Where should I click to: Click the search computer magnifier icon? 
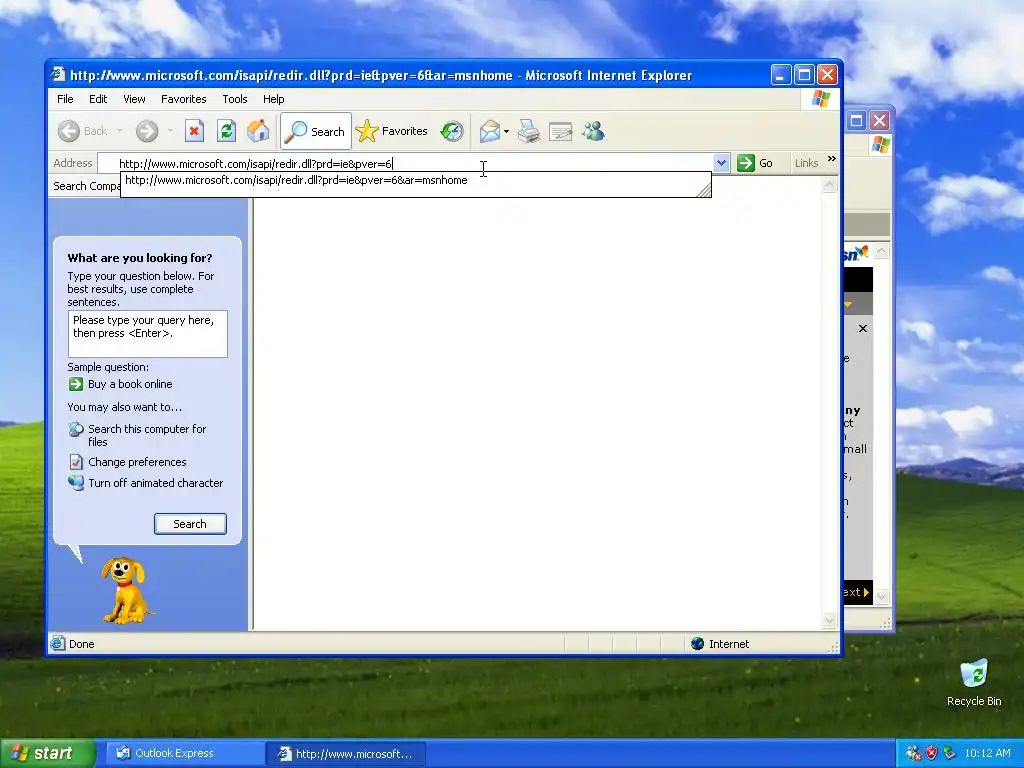[76, 429]
